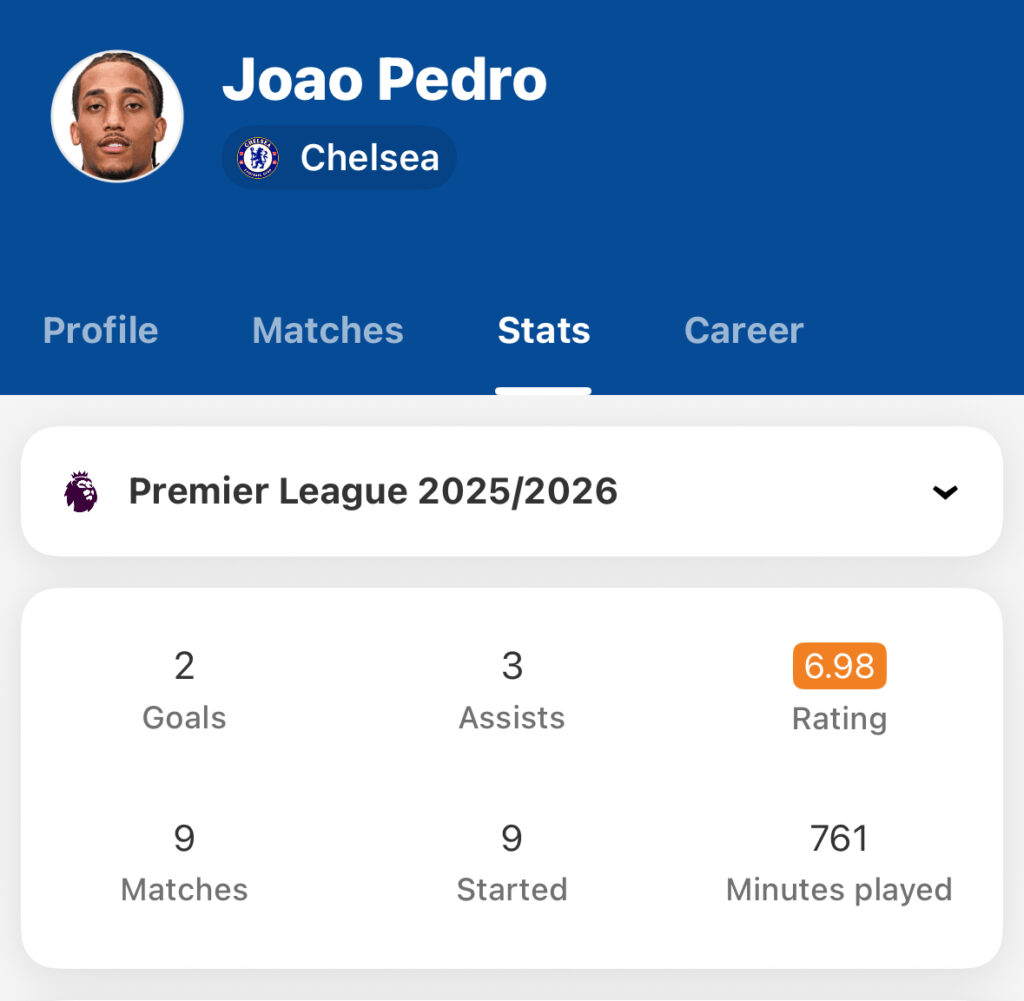Go to the Career tab
The width and height of the screenshot is (1024, 1001).
pos(743,330)
